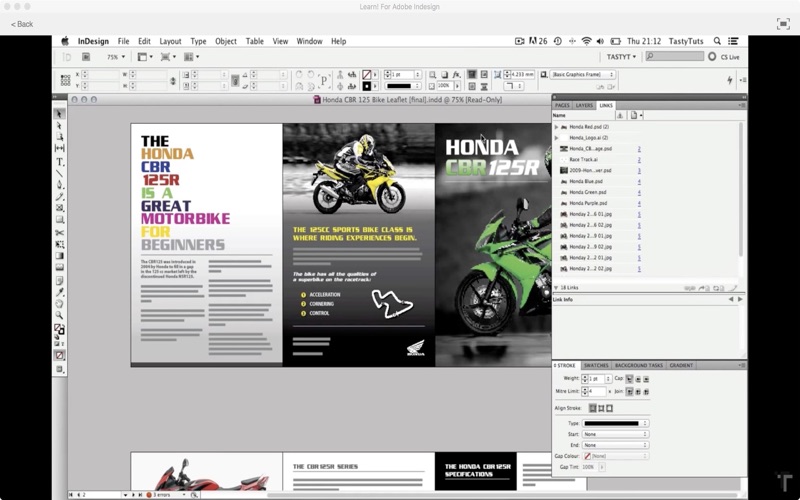The image size is (800, 500).
Task: Select the round join option
Action: 638,391
